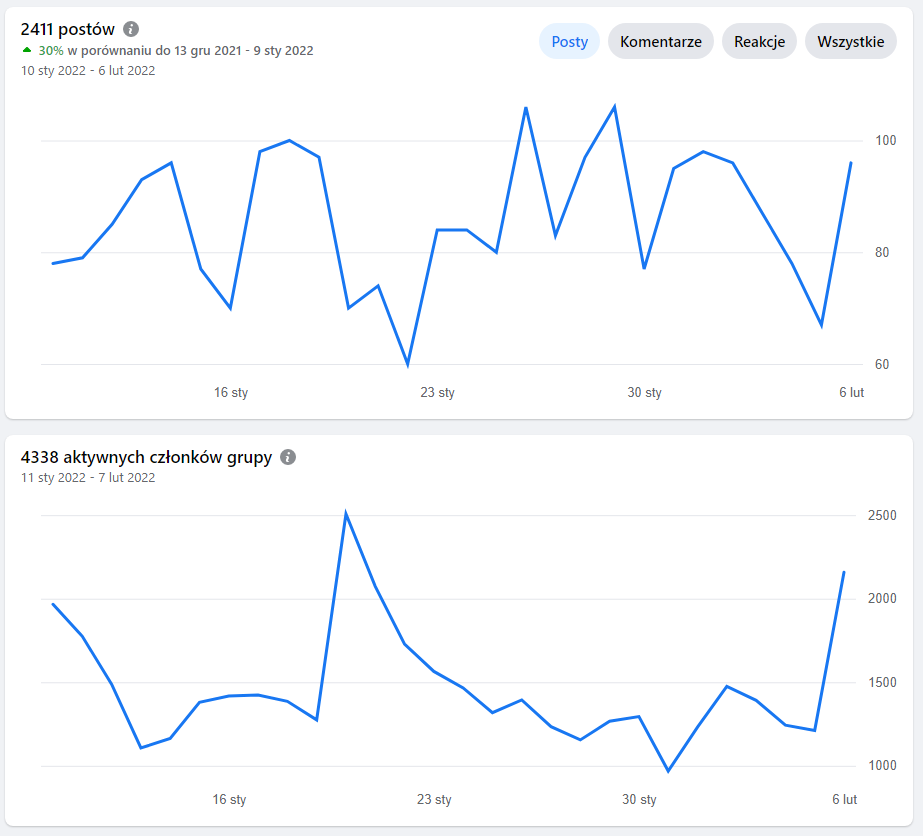Click the 2500 peak on members chart

(346, 513)
